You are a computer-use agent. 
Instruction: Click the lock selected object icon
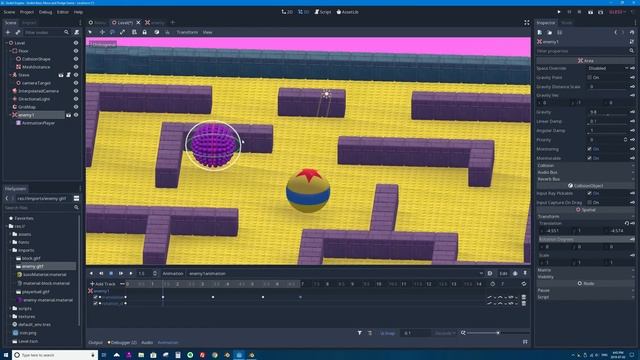144,32
